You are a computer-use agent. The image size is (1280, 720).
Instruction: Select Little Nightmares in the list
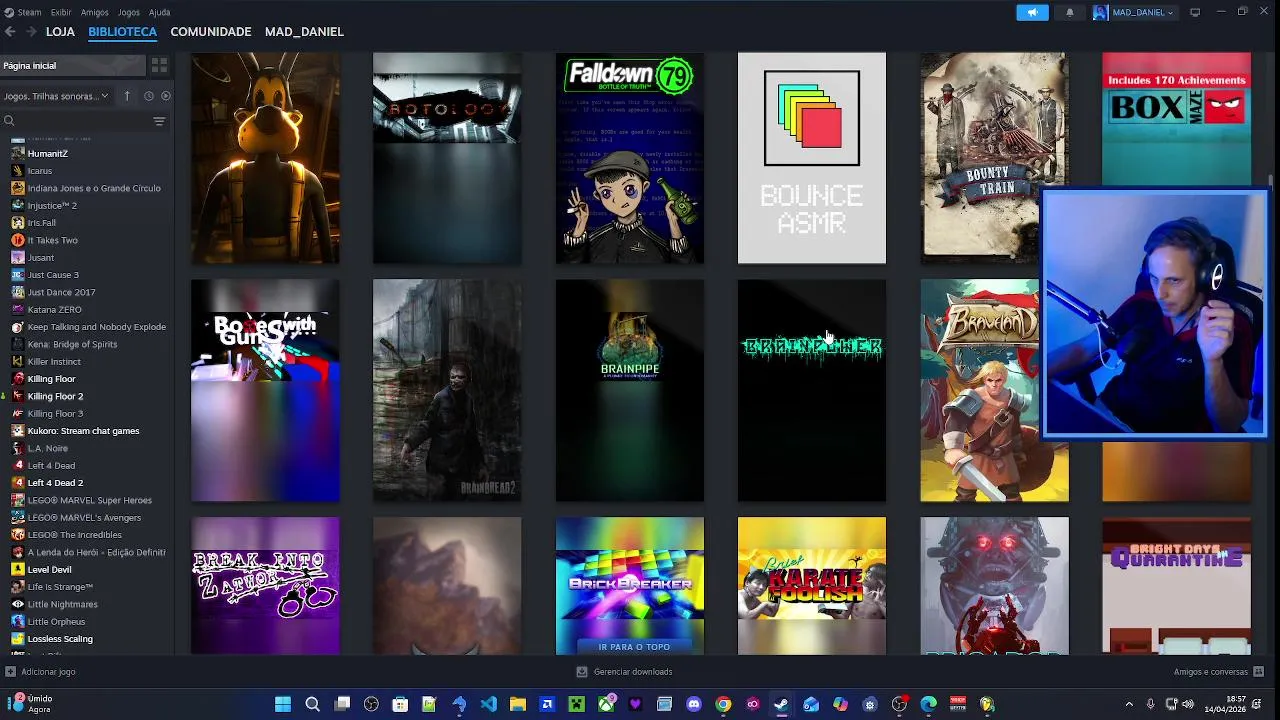62,604
